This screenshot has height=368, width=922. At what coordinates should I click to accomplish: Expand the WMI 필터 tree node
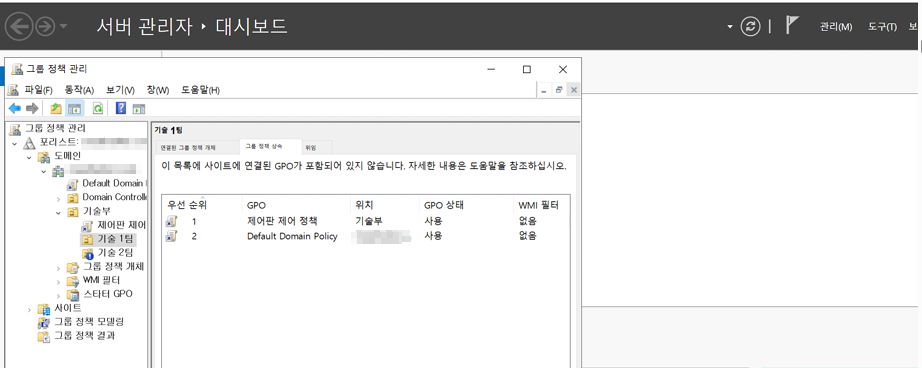click(58, 281)
